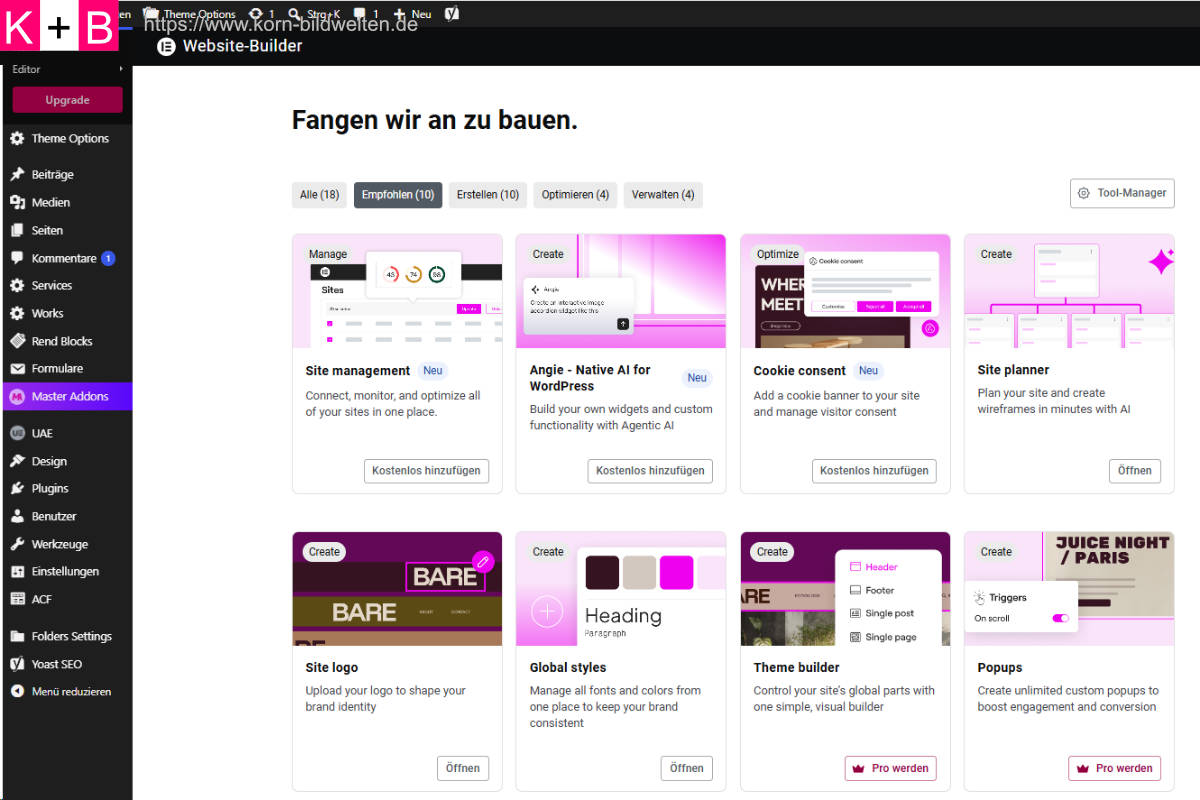The height and width of the screenshot is (800, 1200).
Task: Open the Tool-Manager button
Action: pyautogui.click(x=1122, y=193)
